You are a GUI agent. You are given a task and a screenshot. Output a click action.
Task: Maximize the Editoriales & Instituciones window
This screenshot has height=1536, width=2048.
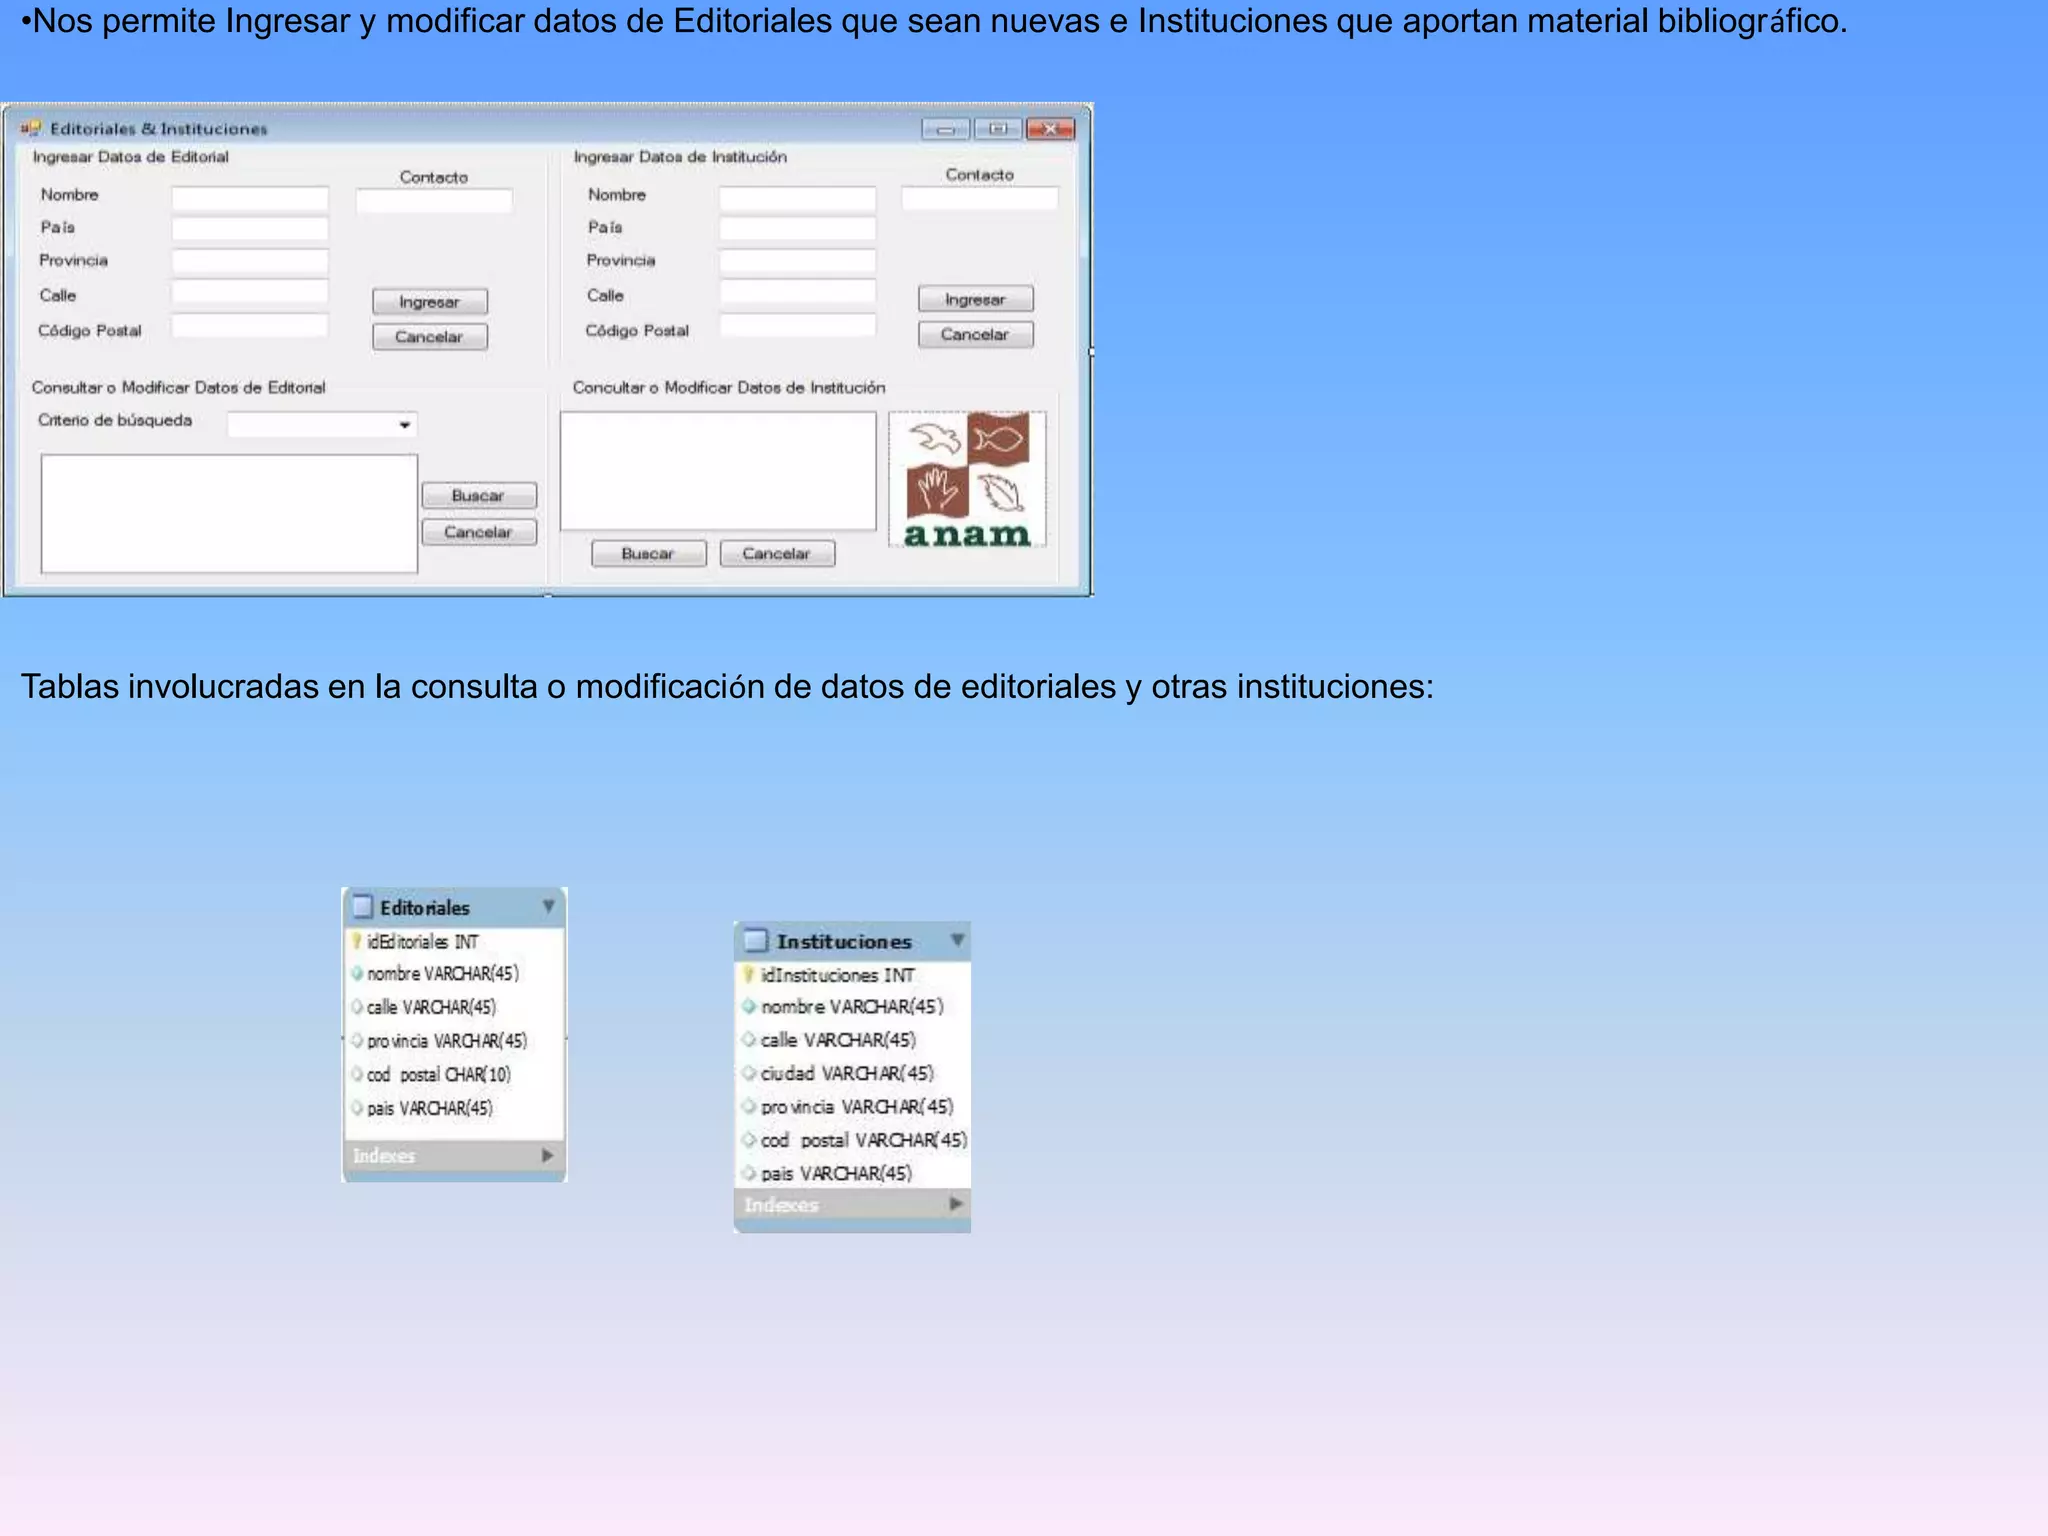998,129
